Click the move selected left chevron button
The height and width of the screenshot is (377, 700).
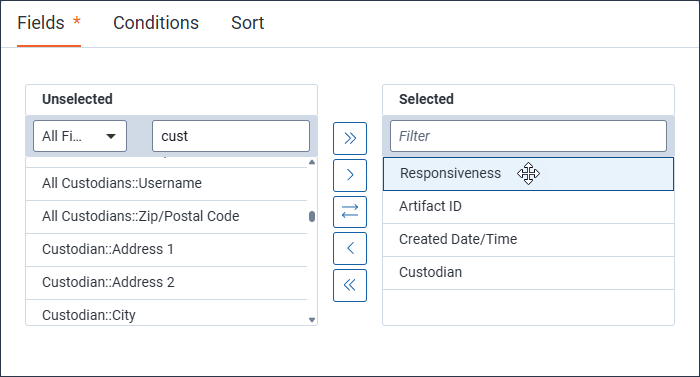[x=350, y=248]
